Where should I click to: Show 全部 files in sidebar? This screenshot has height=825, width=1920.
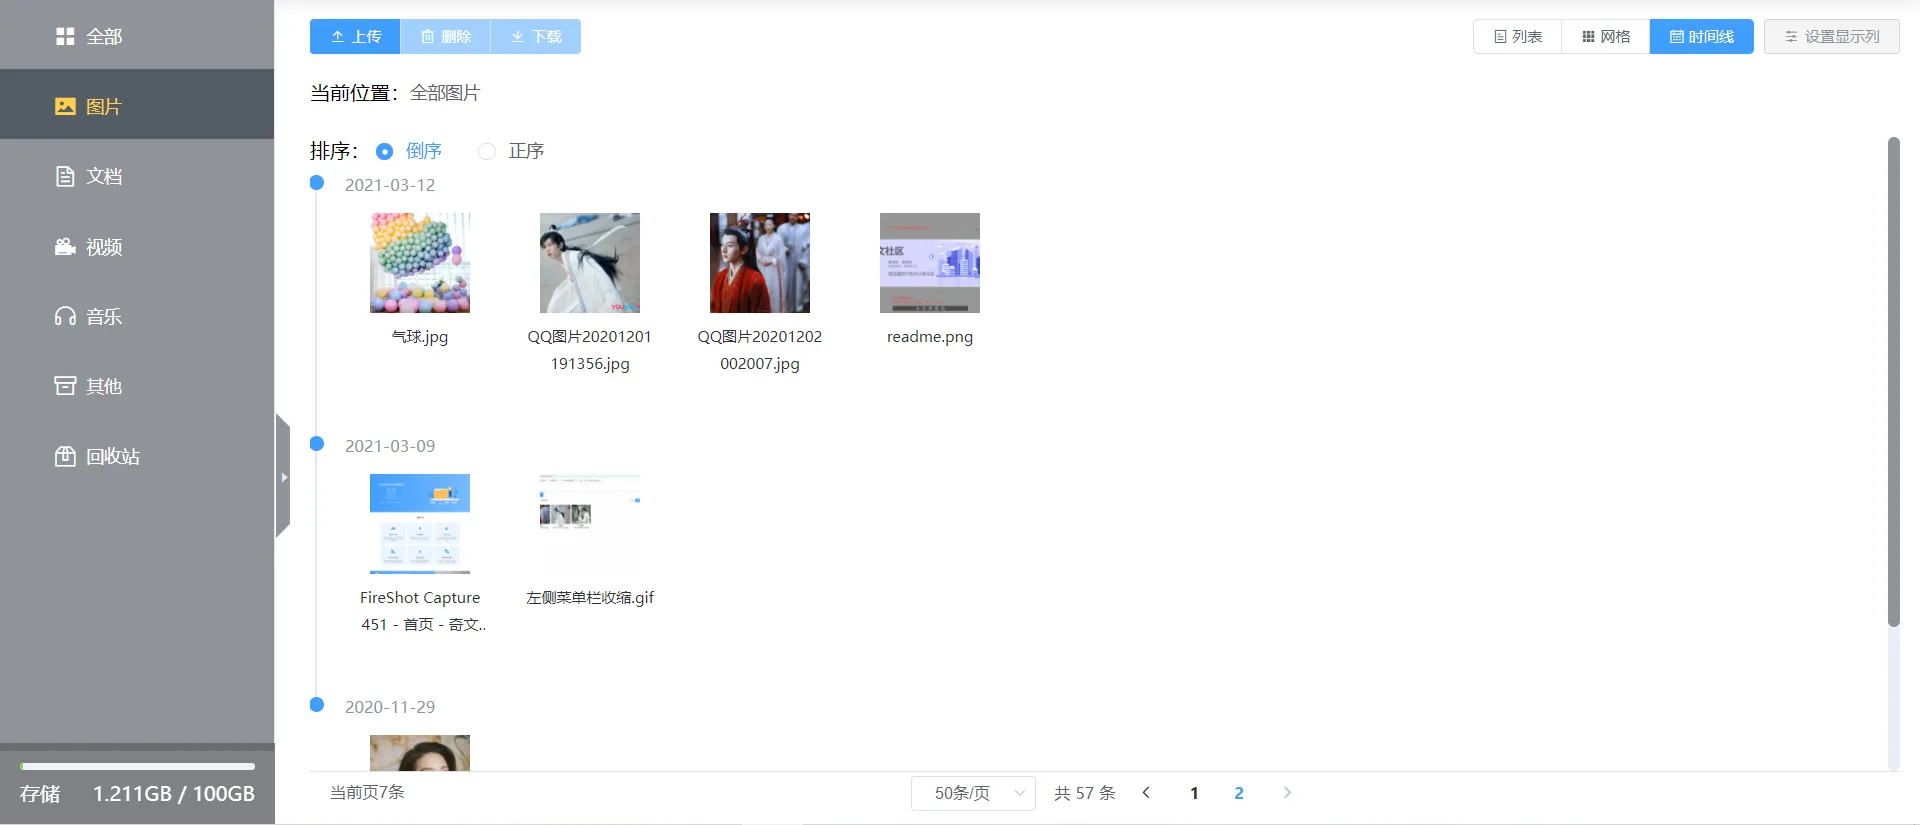click(x=137, y=36)
